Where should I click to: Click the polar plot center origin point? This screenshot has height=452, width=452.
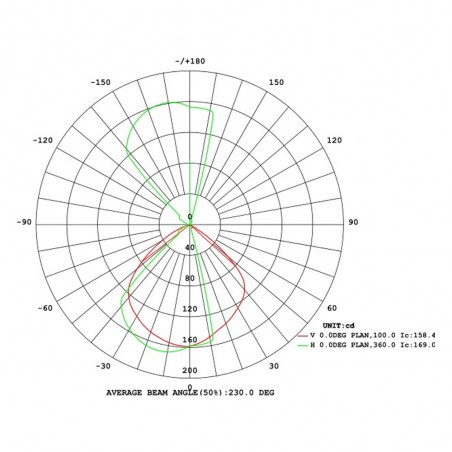tap(190, 225)
